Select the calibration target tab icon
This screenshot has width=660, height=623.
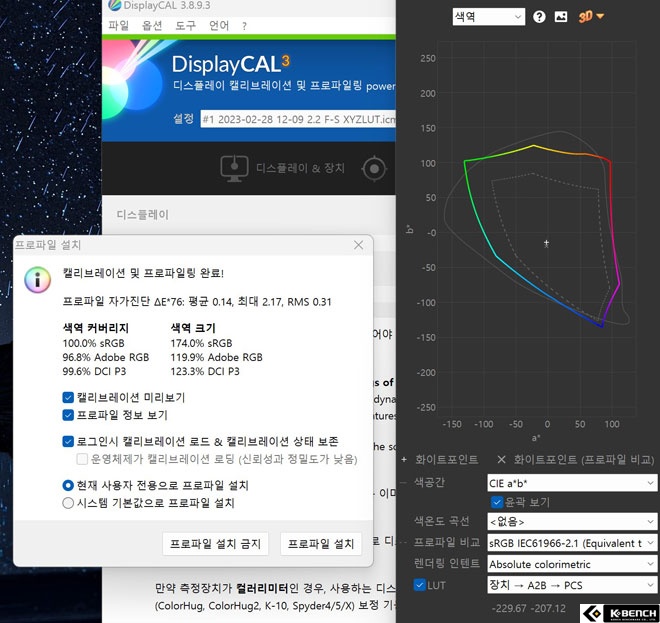pyautogui.click(x=374, y=169)
